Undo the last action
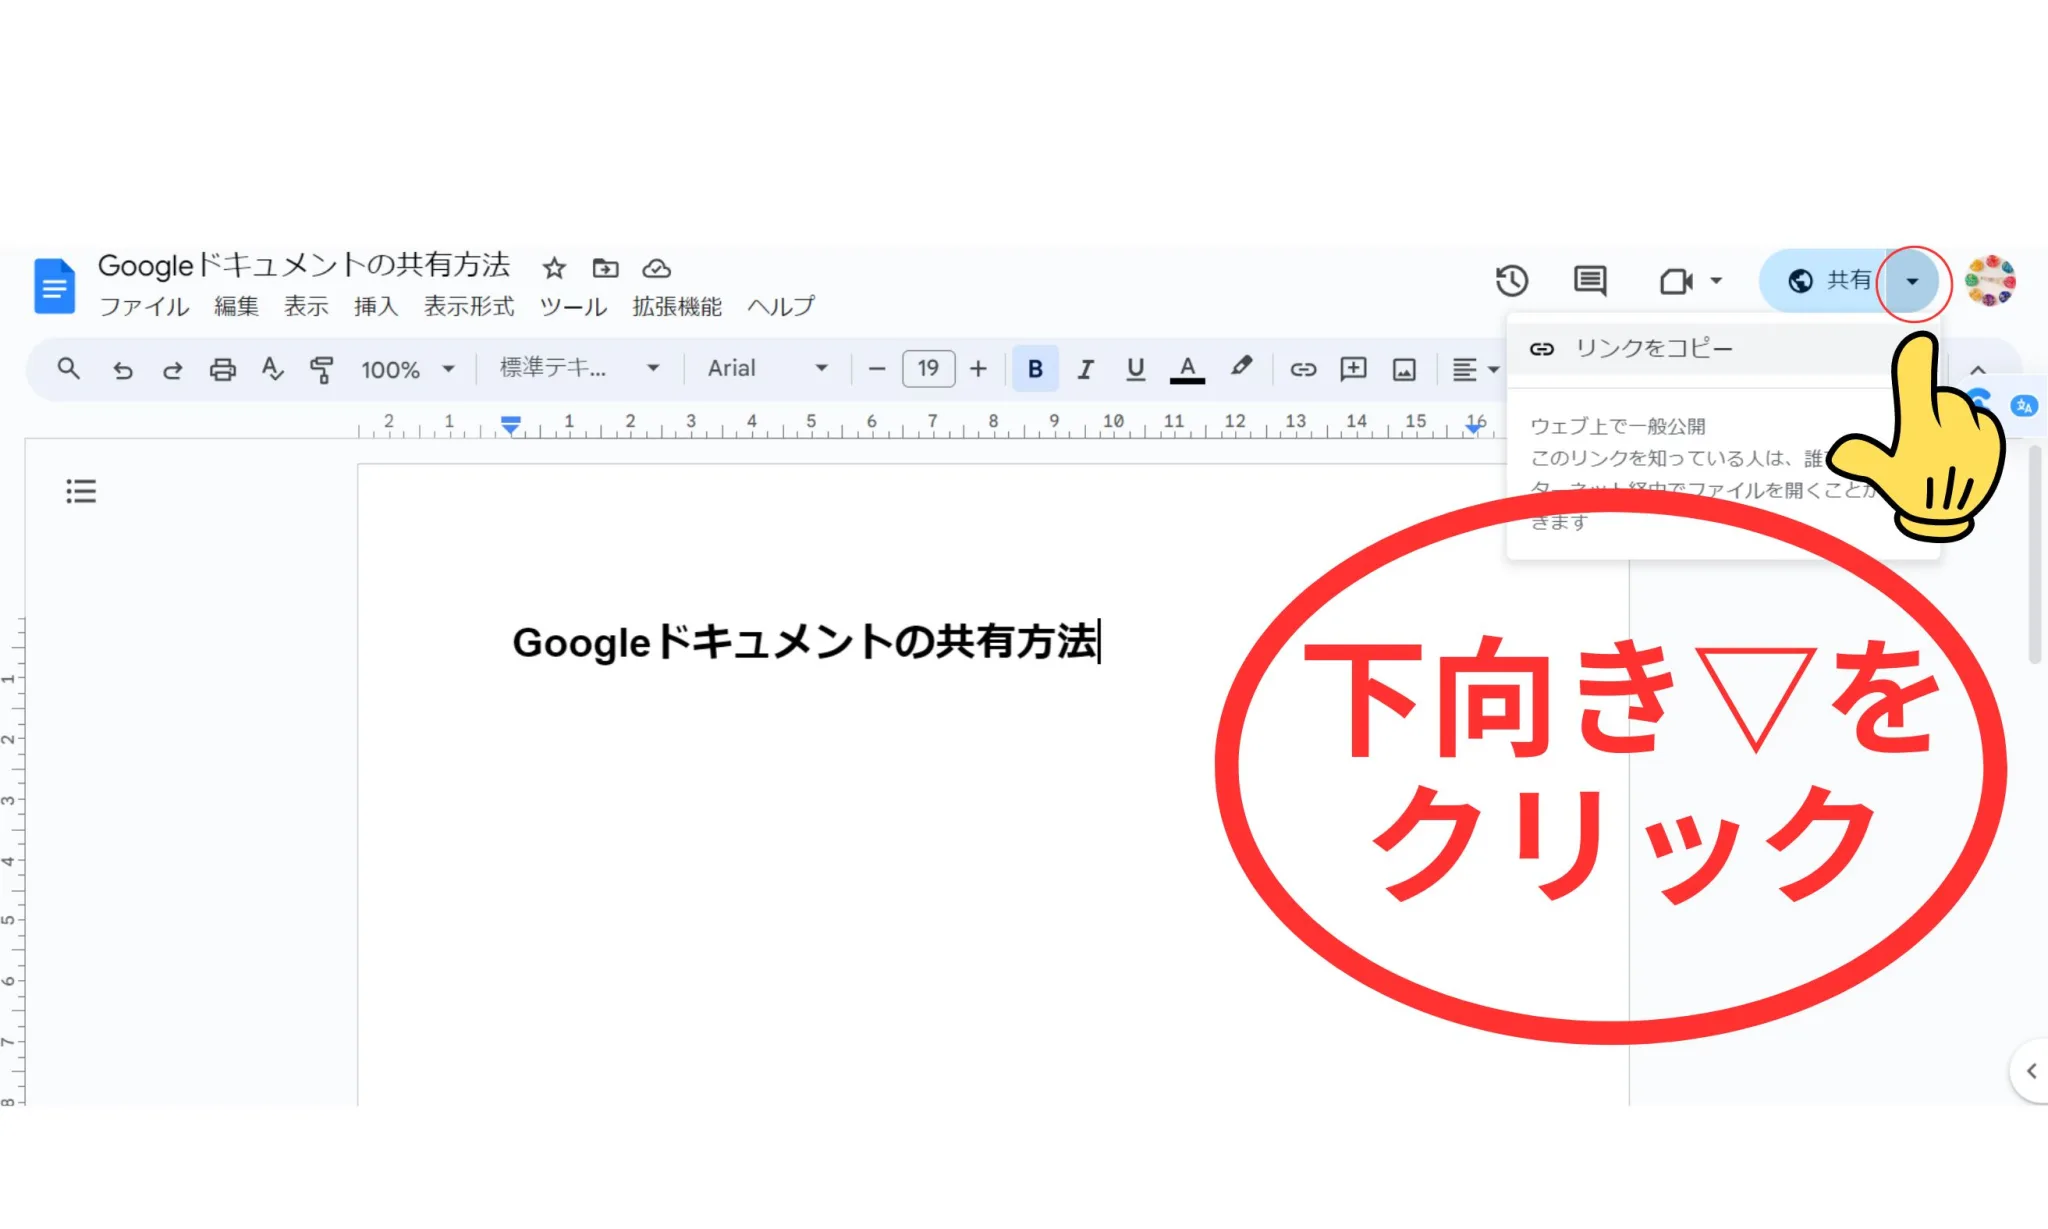Viewport: 2048px width, 1229px height. click(122, 370)
